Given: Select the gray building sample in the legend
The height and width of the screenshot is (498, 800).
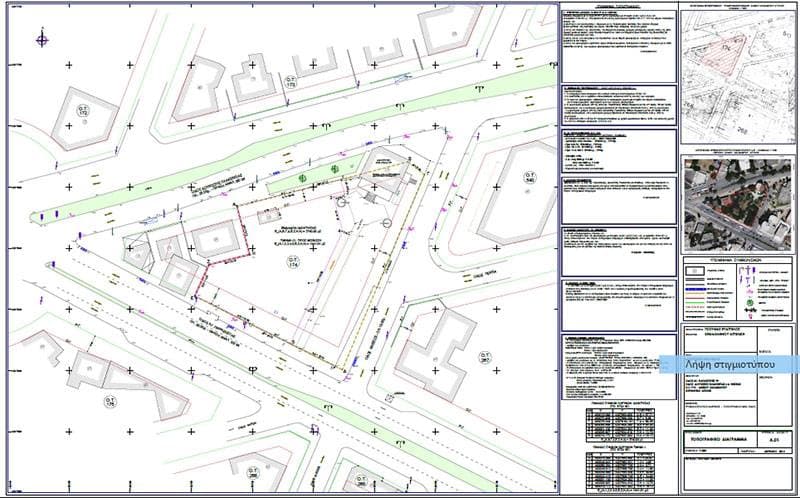Looking at the screenshot, I should (694, 272).
